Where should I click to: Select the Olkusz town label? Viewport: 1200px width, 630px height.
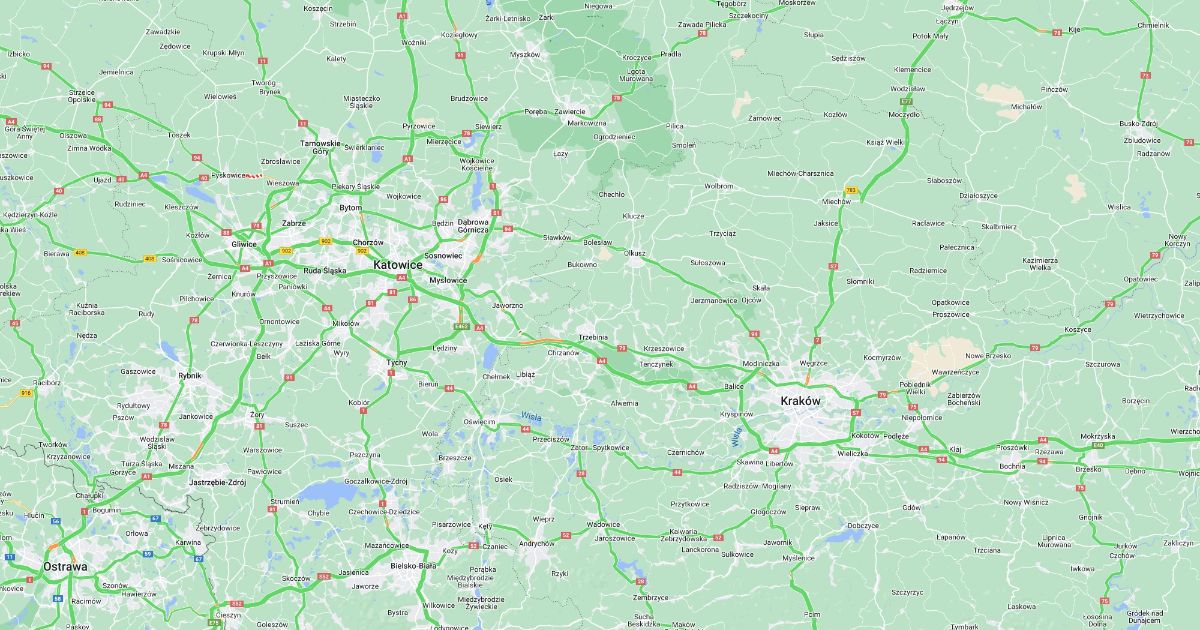click(634, 253)
